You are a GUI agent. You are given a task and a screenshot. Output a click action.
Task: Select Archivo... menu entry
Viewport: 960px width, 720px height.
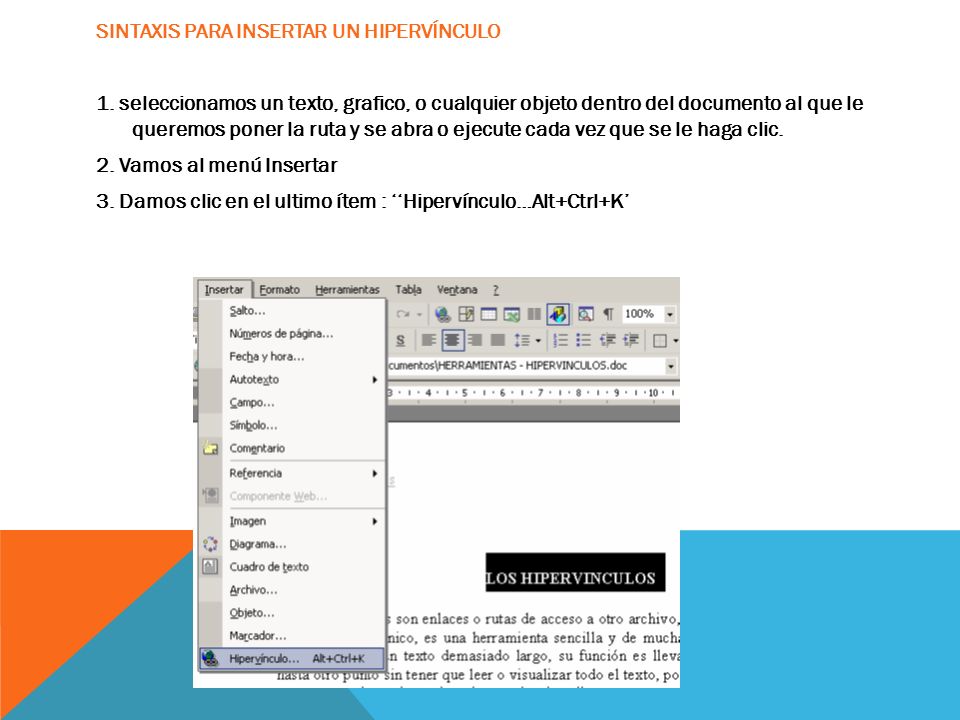point(293,590)
